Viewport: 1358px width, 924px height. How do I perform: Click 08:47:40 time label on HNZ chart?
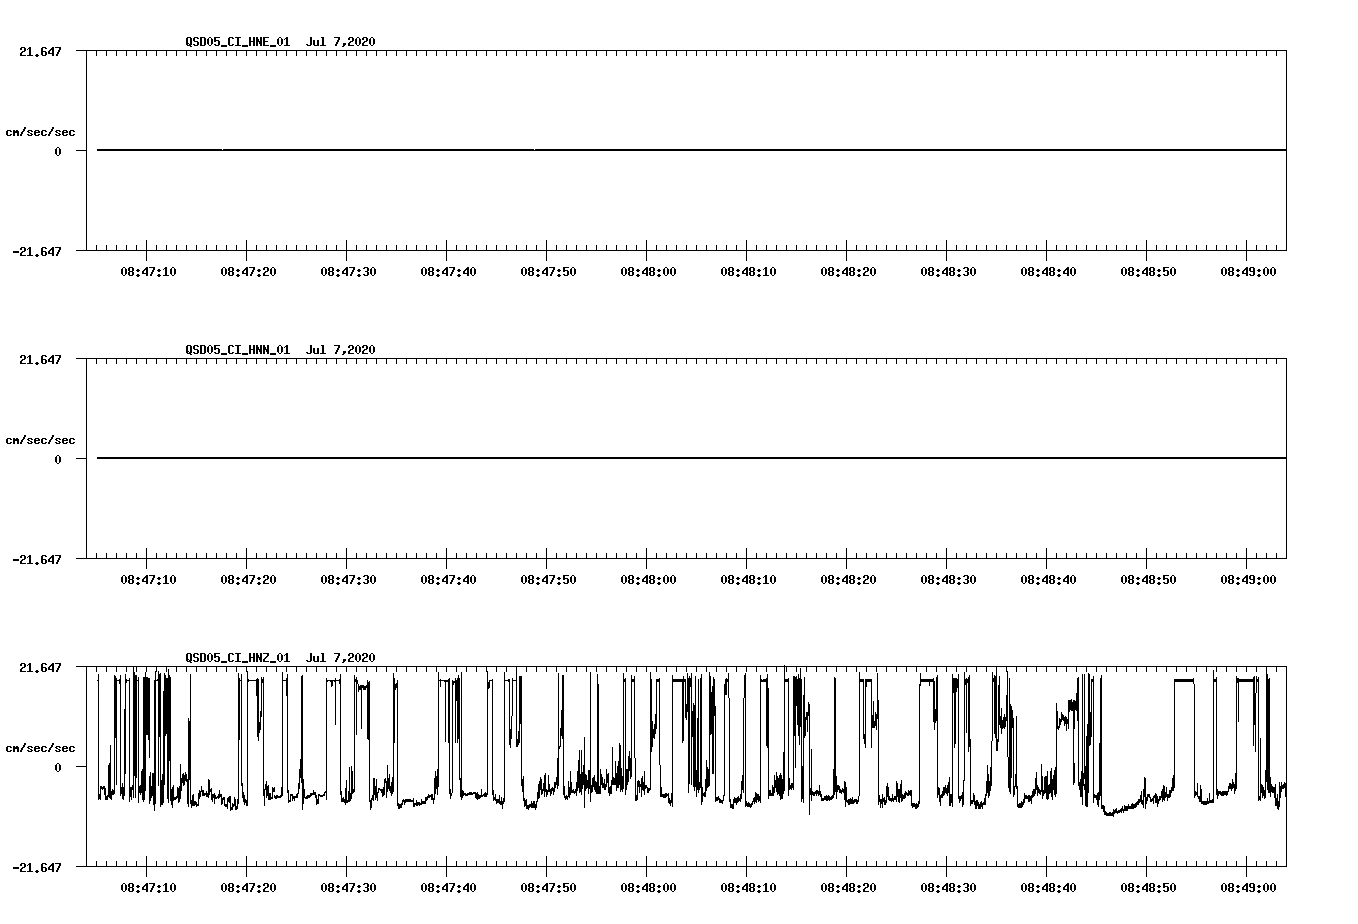pyautogui.click(x=448, y=888)
